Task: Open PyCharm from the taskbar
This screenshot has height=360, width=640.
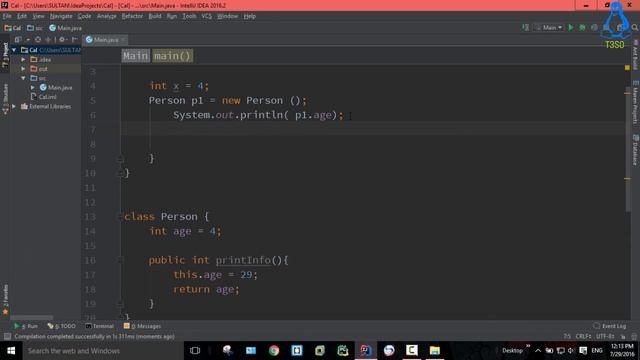Action: [343, 350]
